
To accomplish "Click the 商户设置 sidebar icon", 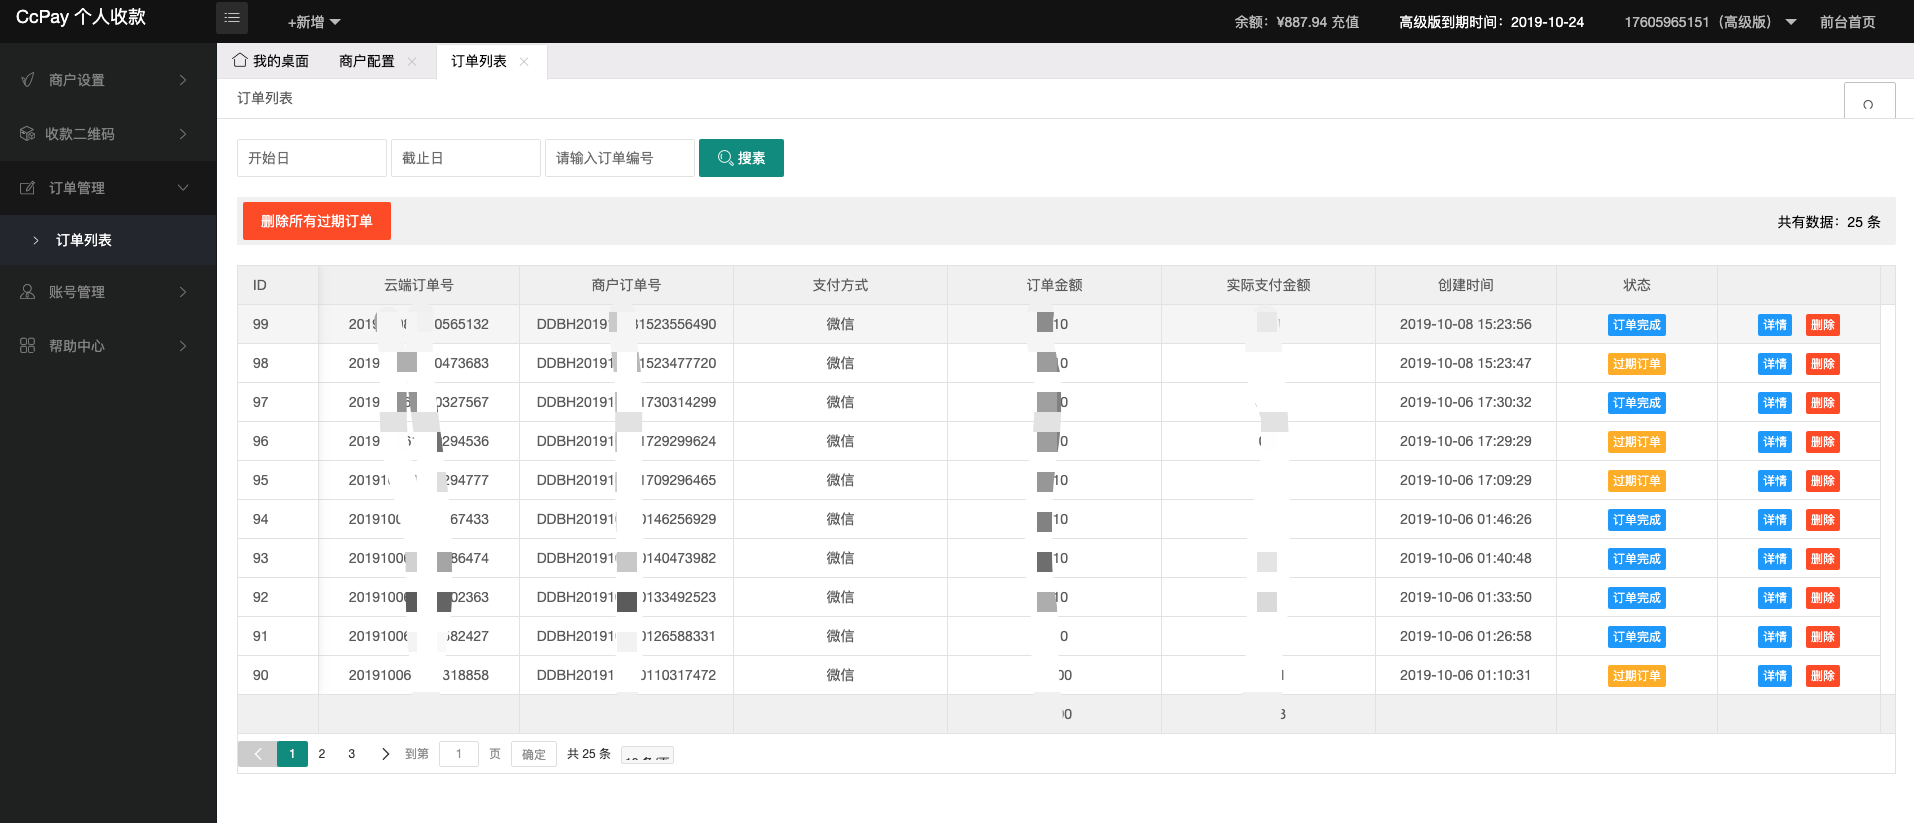I will tap(28, 80).
